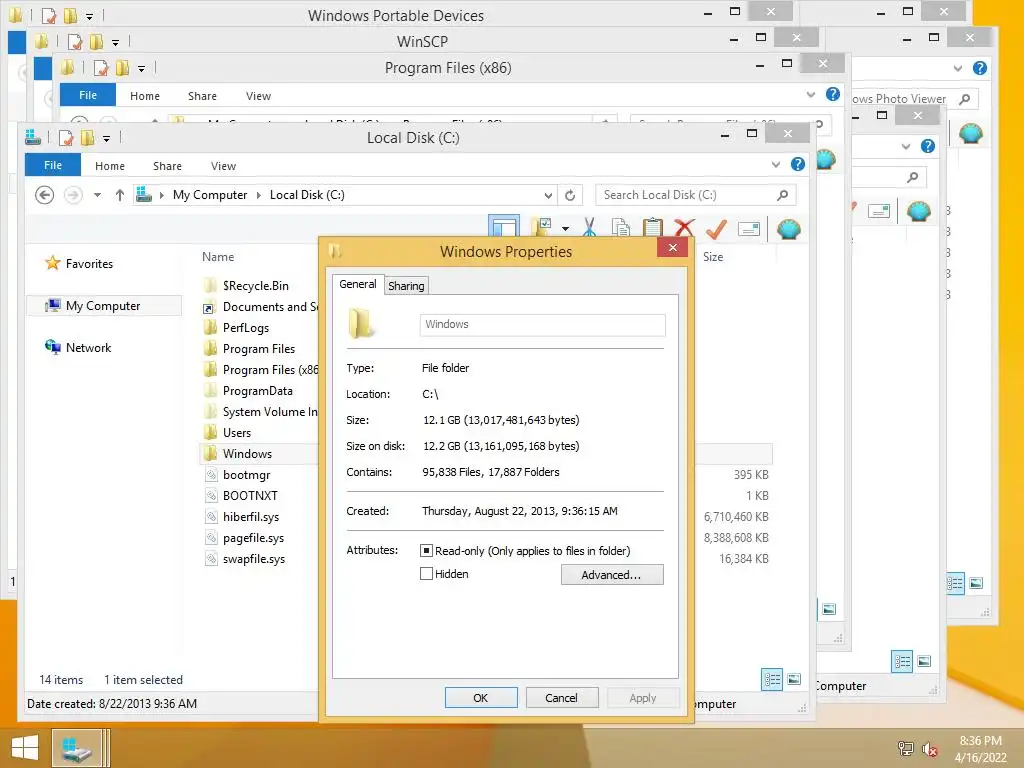Click Quick Access new folder icon in Local Disk title

[87, 137]
